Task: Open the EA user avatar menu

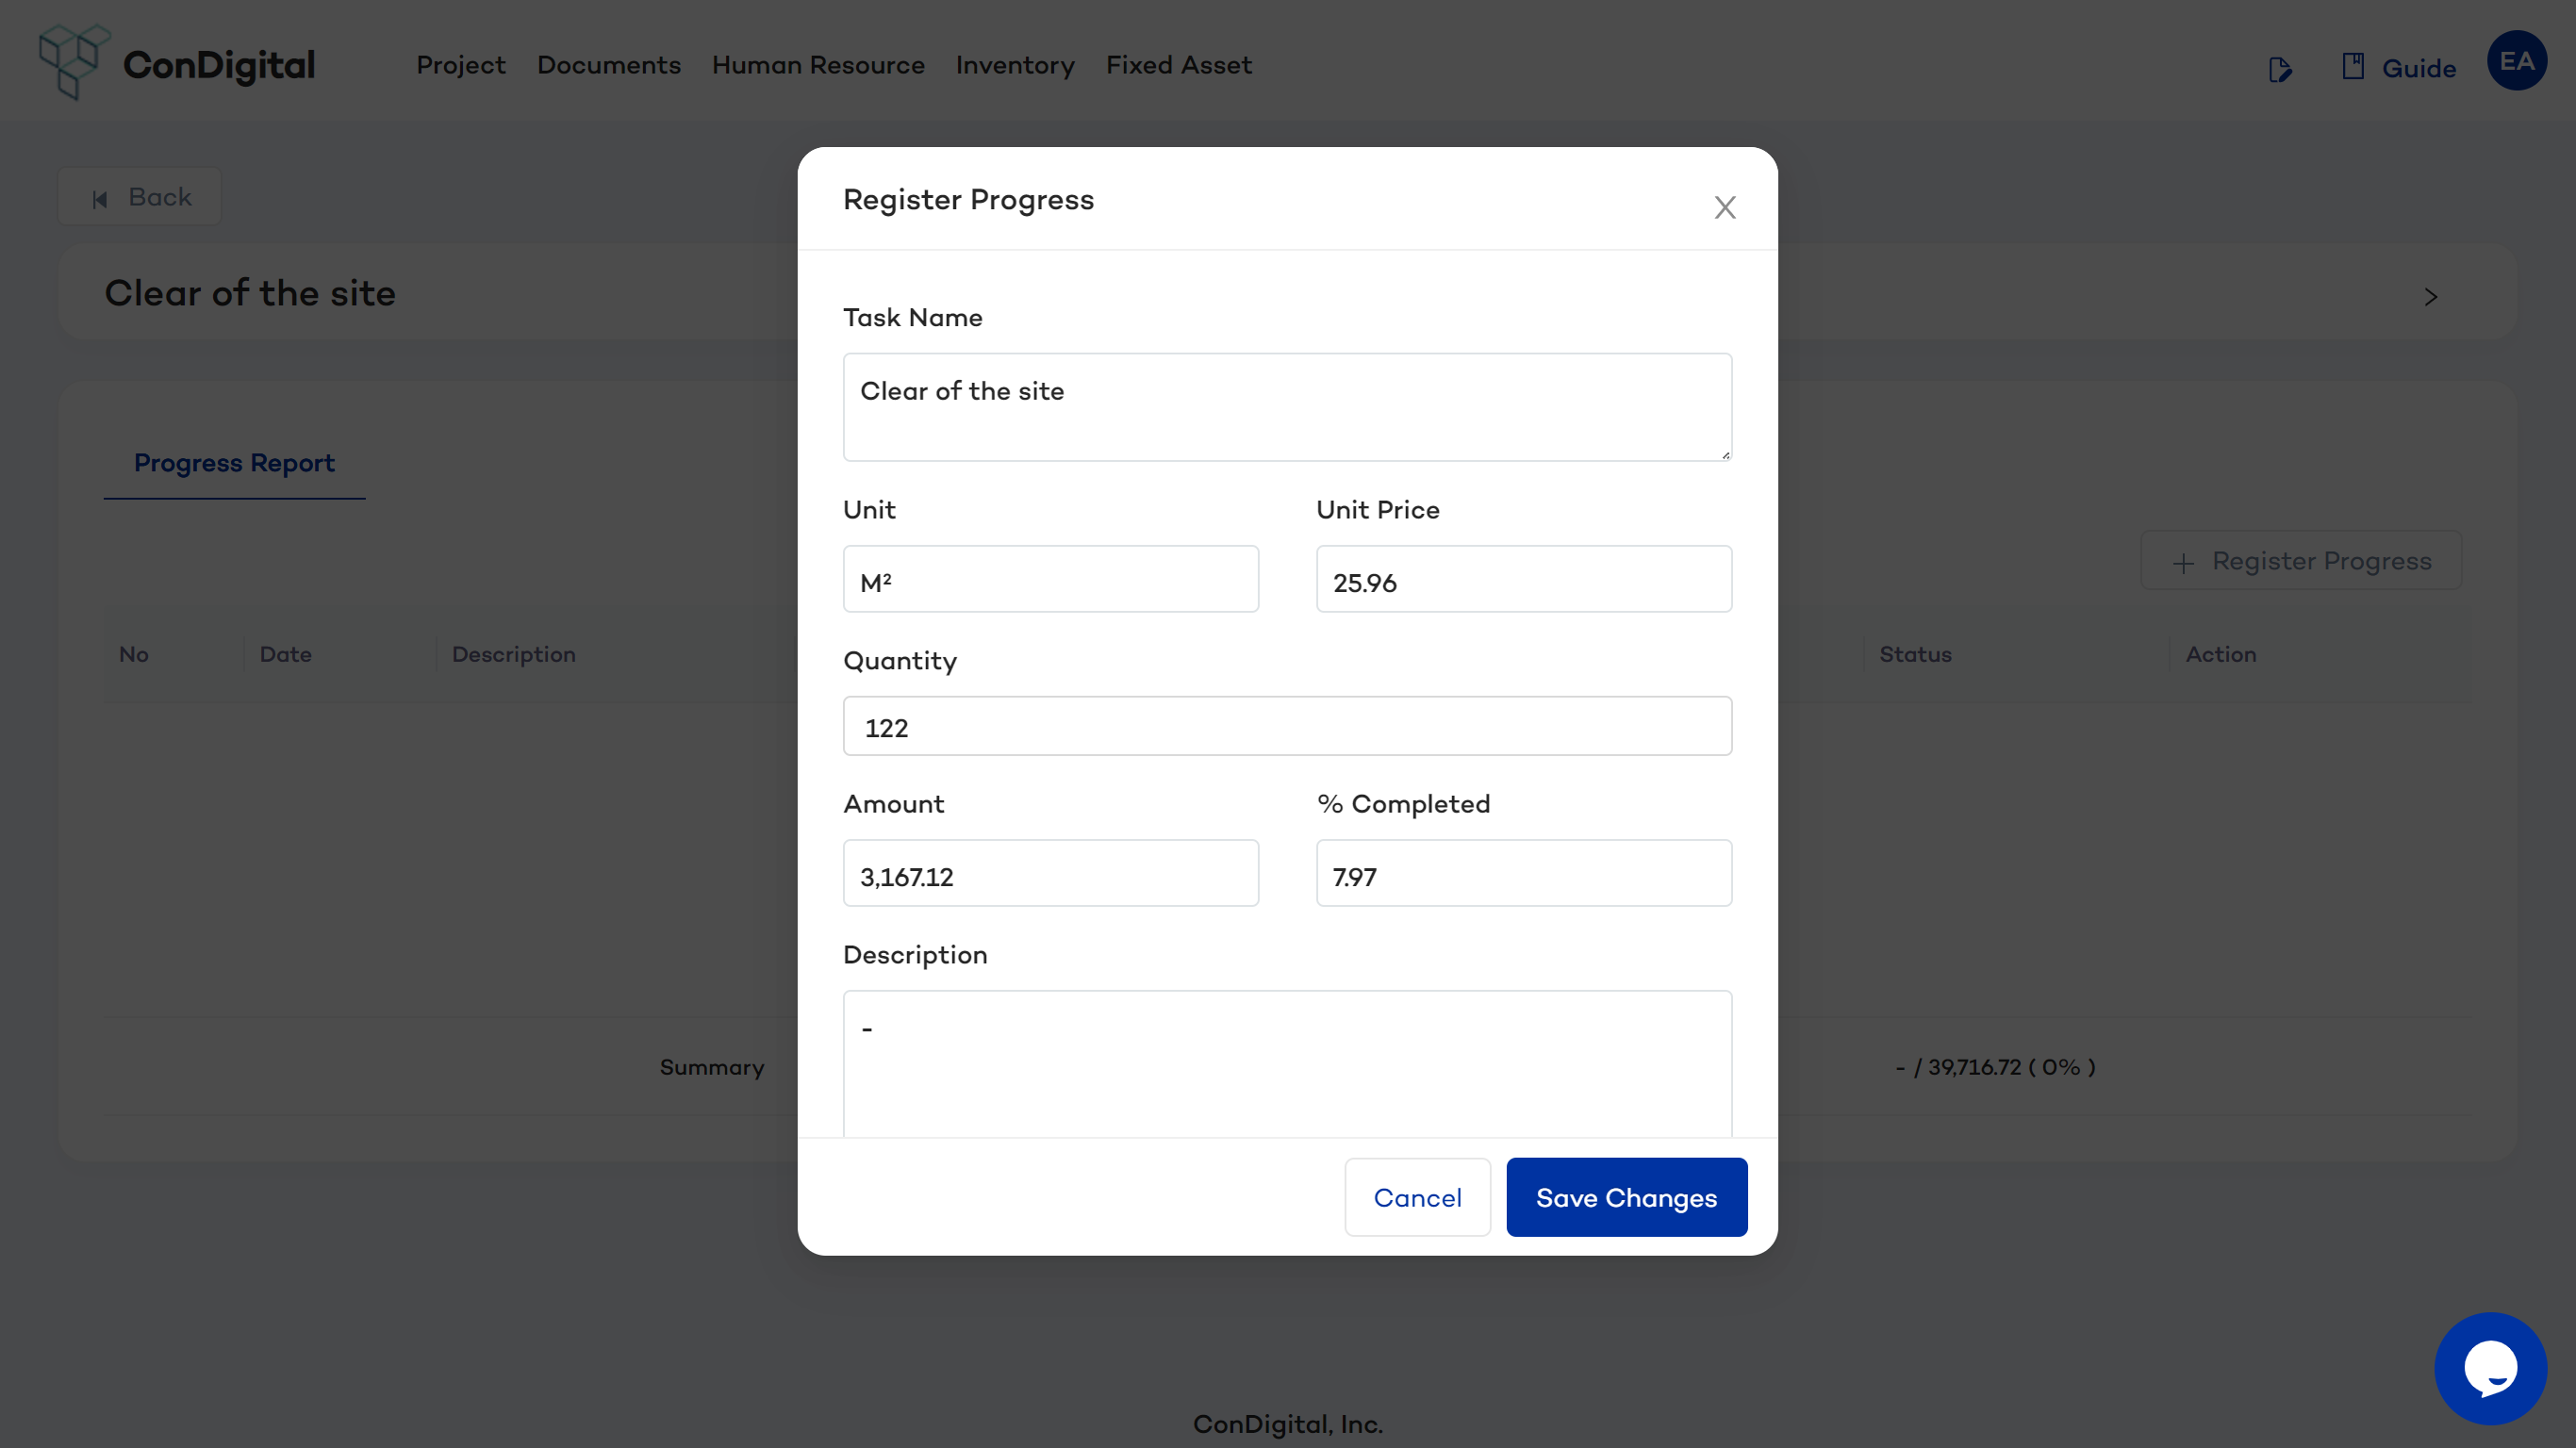Action: pyautogui.click(x=2516, y=61)
